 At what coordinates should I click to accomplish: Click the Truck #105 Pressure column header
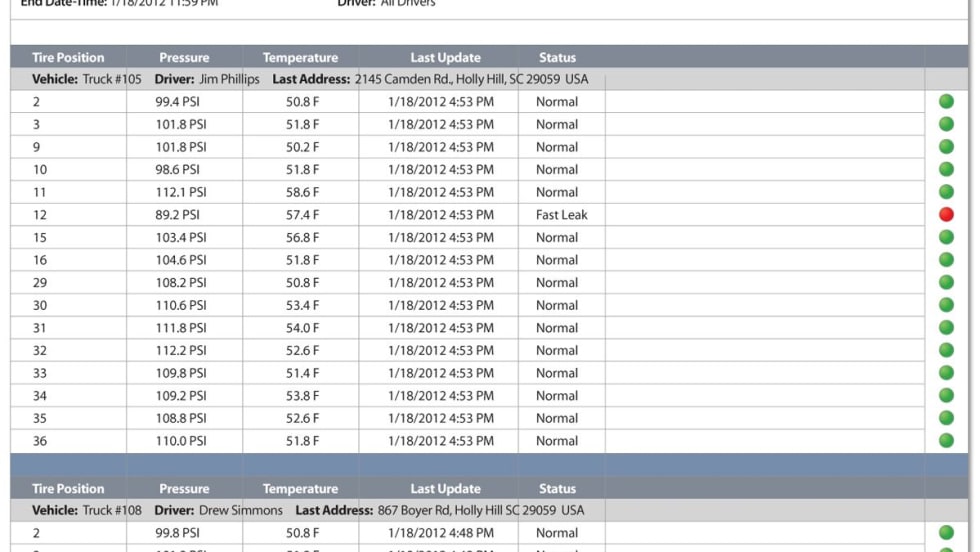pos(184,58)
